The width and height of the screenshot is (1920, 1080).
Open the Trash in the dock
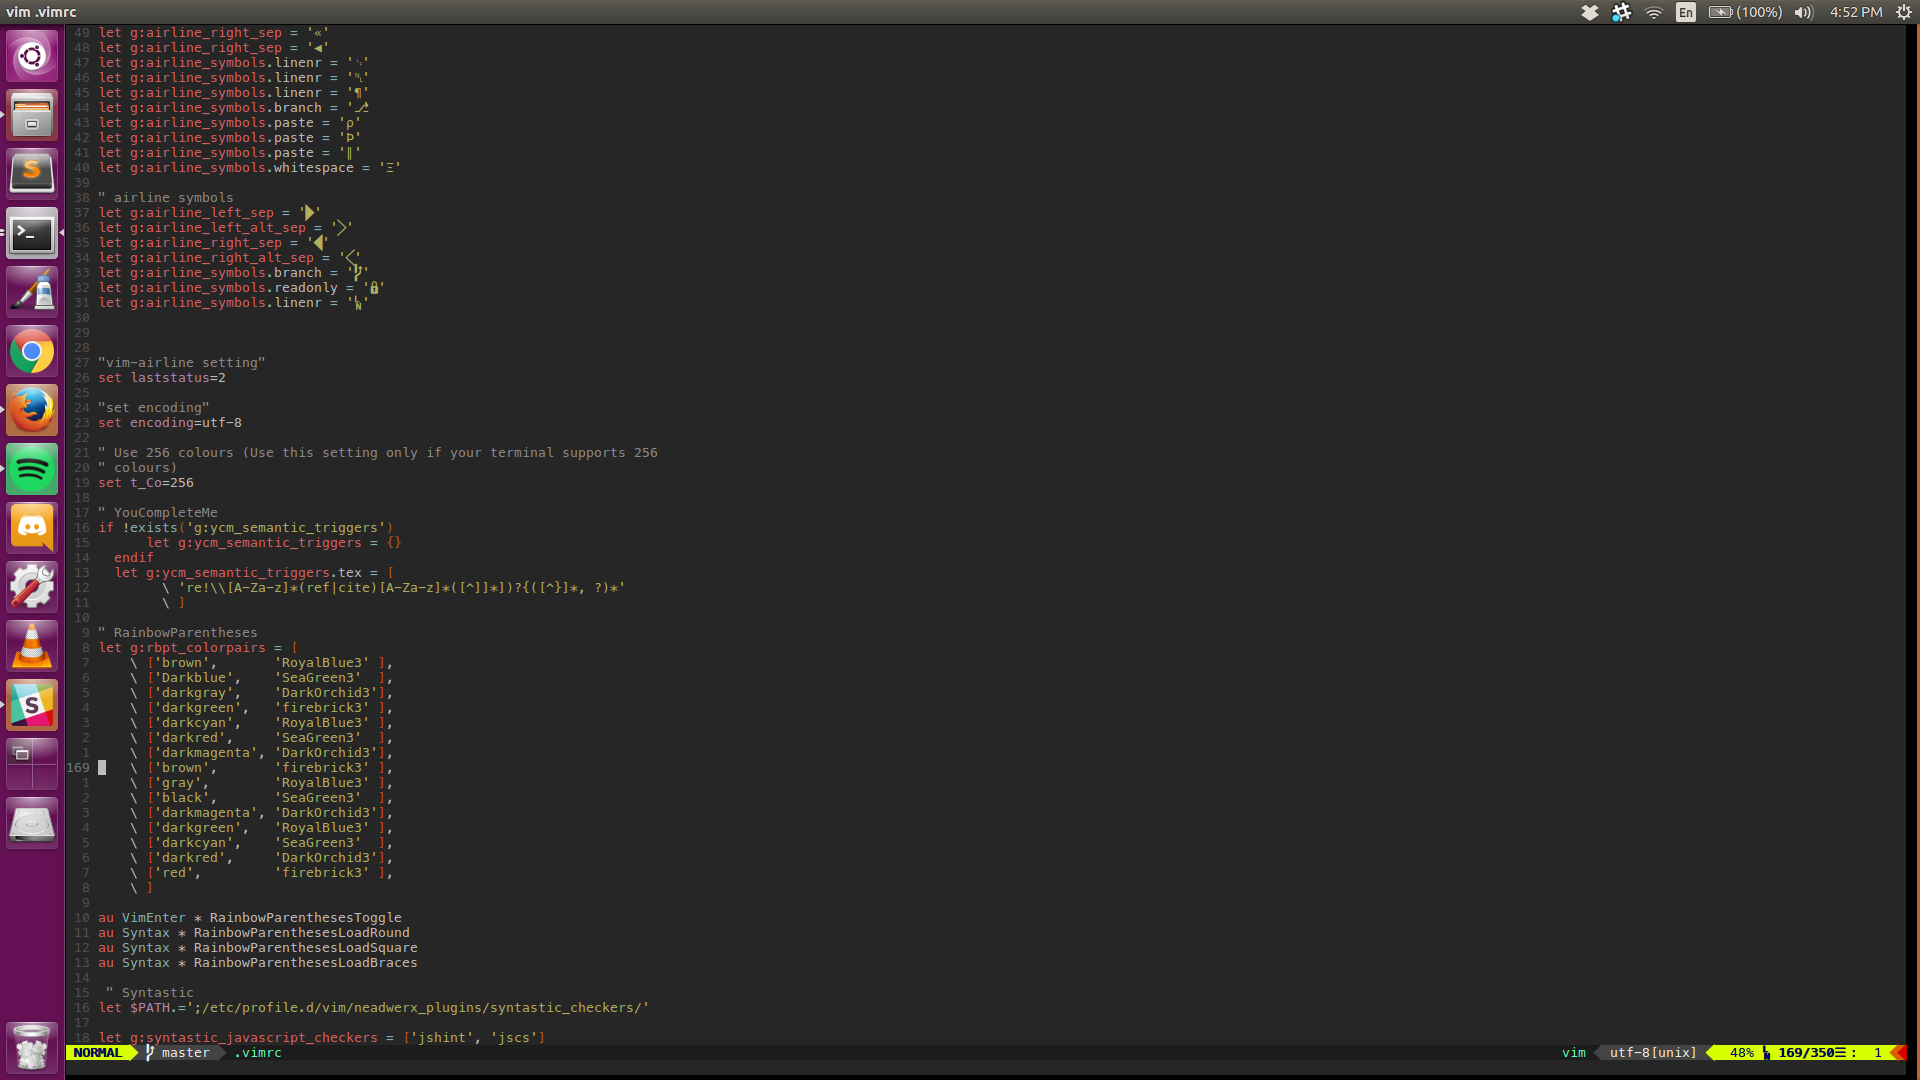[32, 1048]
